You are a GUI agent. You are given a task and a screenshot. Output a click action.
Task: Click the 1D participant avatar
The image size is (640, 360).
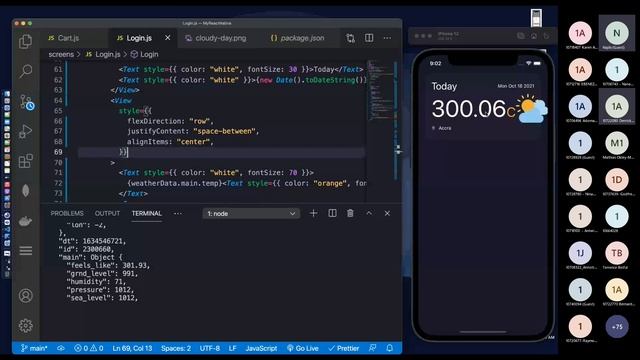pos(617,180)
